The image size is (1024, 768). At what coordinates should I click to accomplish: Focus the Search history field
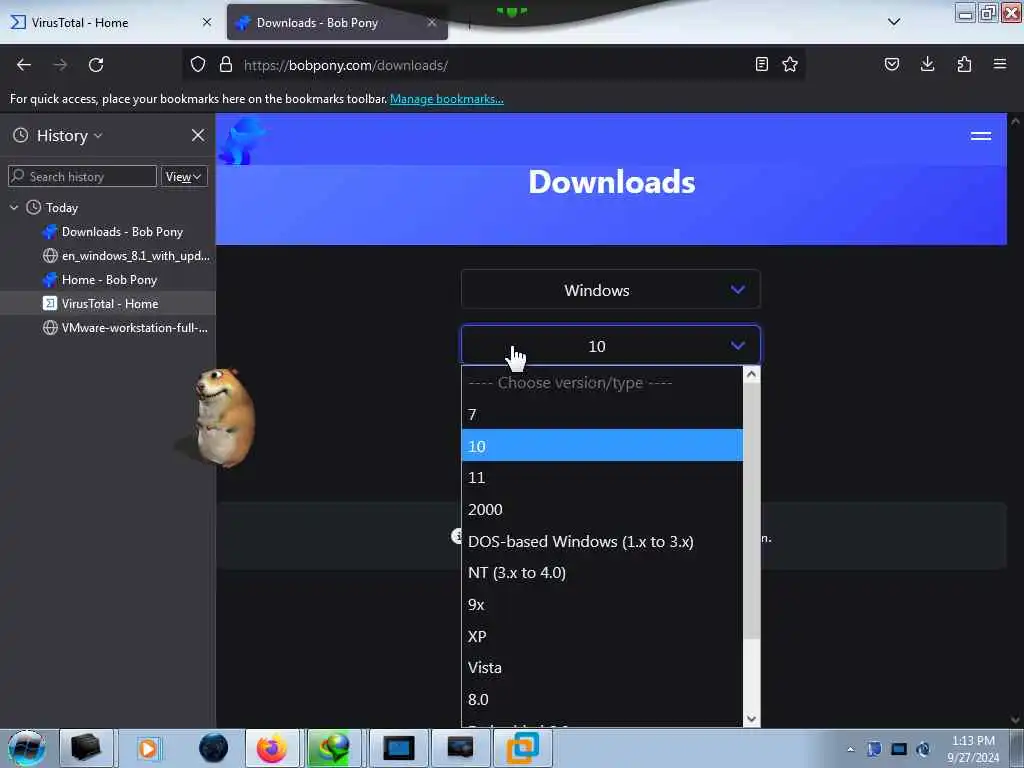(x=82, y=176)
